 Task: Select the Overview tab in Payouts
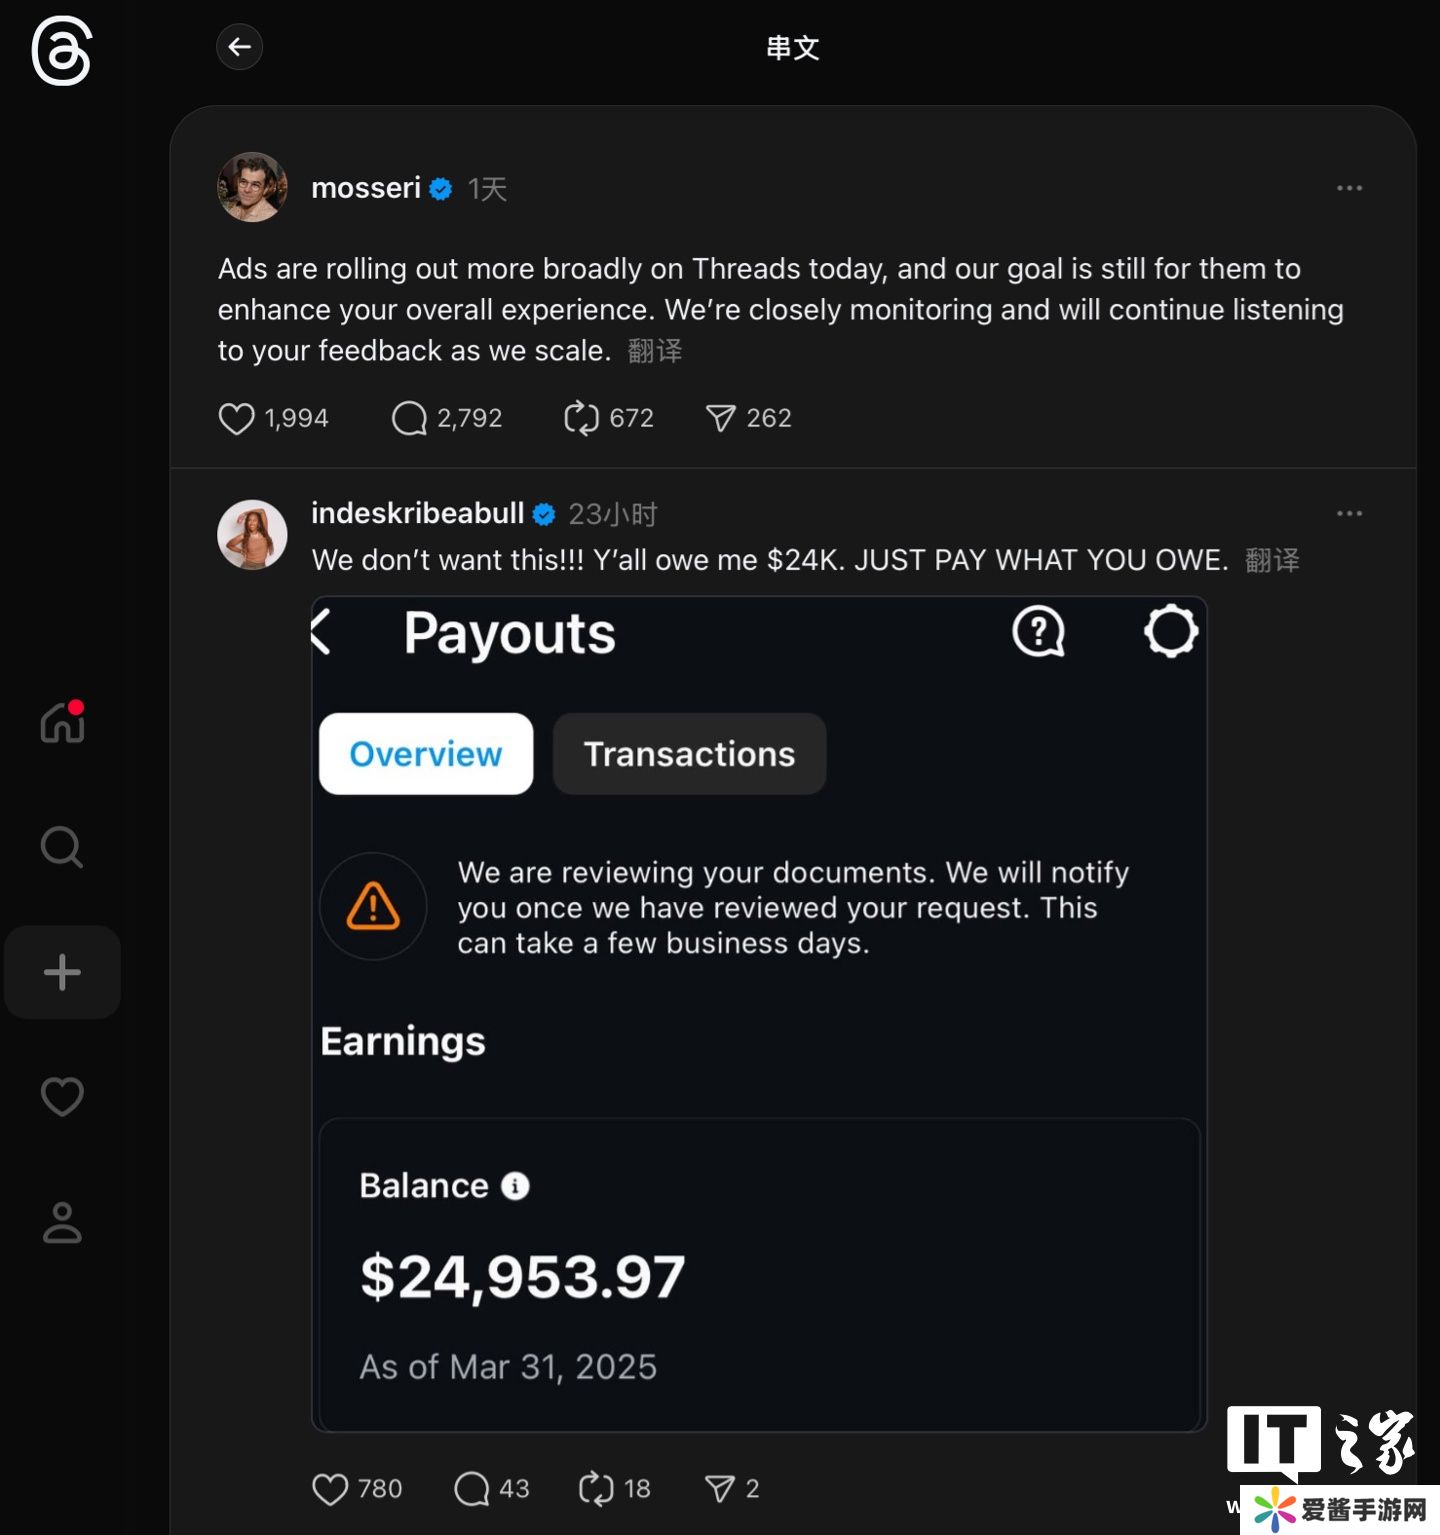pyautogui.click(x=426, y=754)
